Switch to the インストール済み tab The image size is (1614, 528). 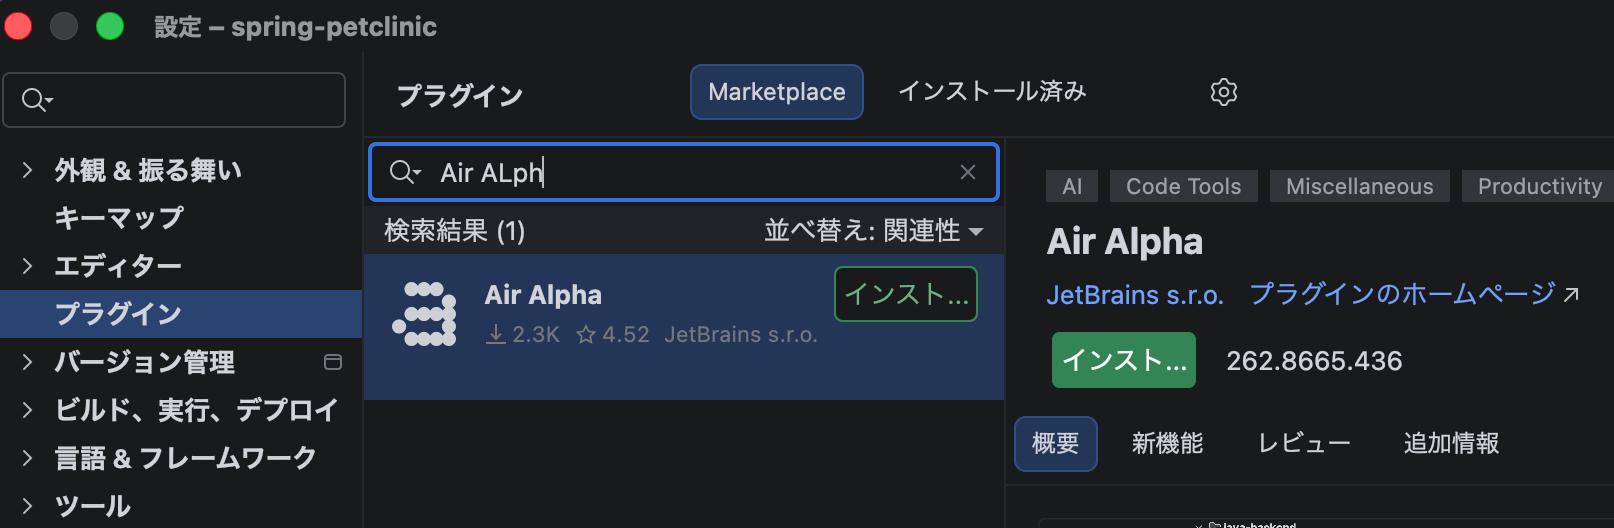coord(992,92)
